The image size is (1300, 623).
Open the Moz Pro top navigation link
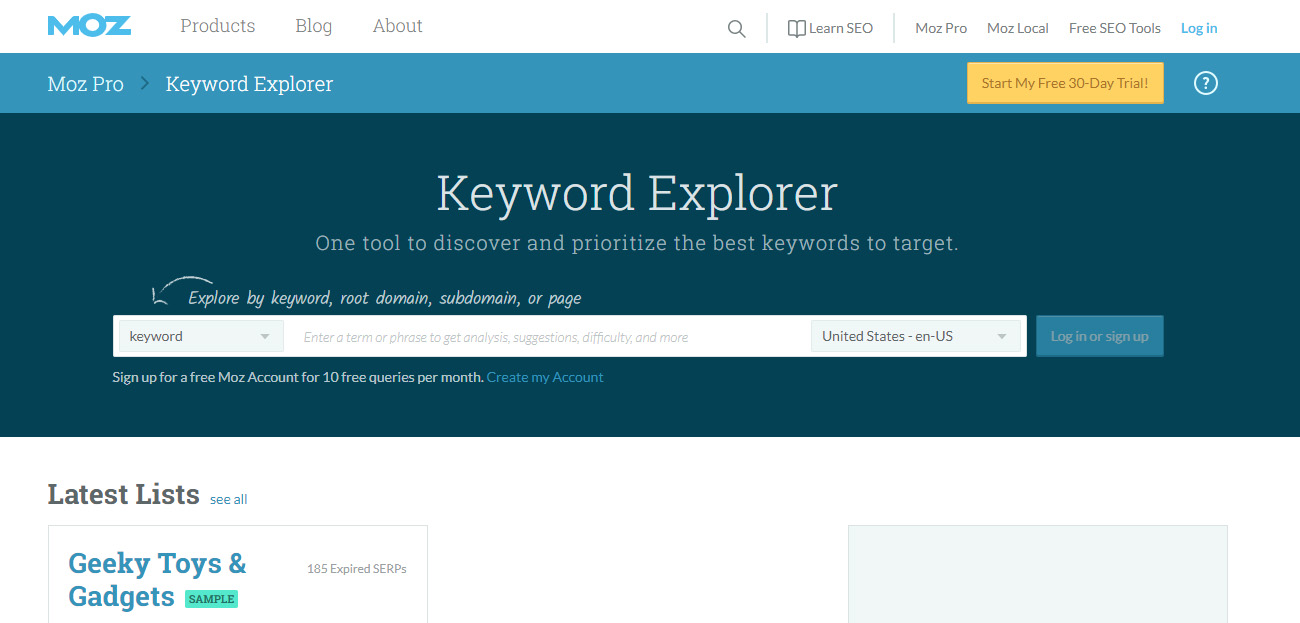(x=941, y=28)
